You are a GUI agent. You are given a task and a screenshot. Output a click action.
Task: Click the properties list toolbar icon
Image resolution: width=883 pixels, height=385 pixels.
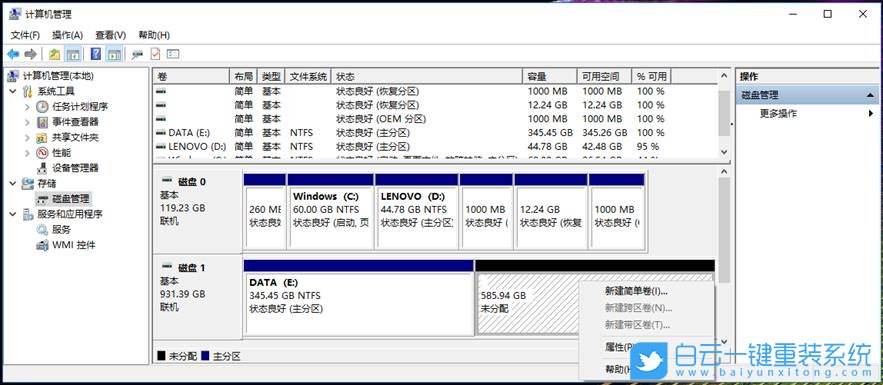click(x=173, y=54)
